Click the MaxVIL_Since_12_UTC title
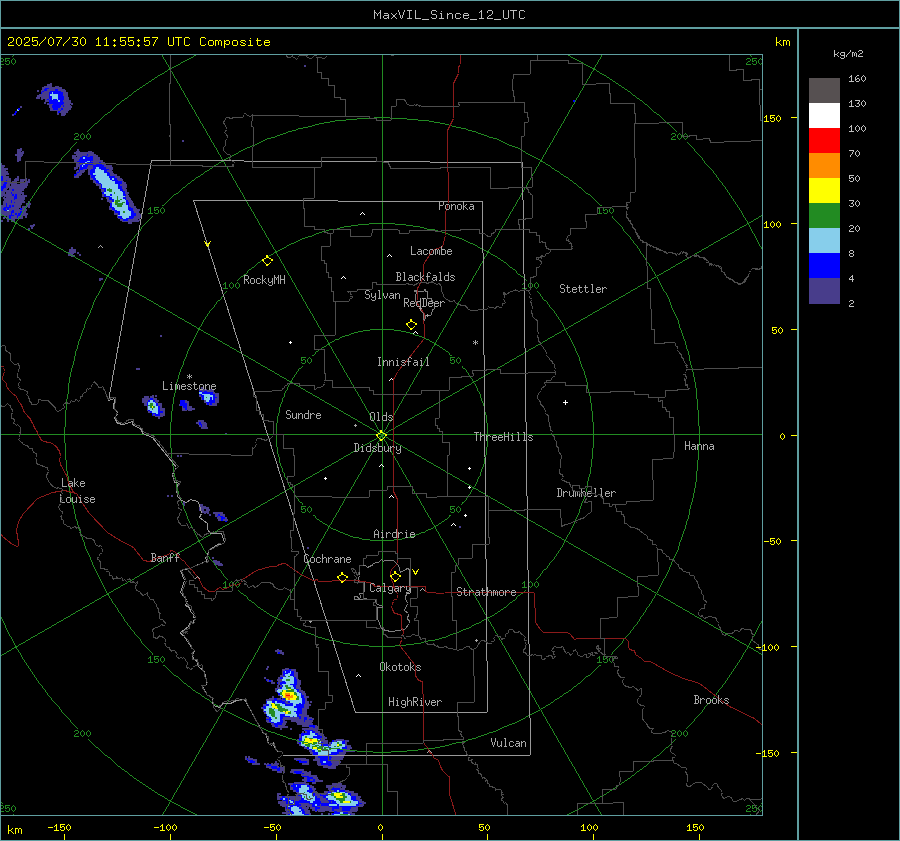This screenshot has width=900, height=841. click(449, 15)
